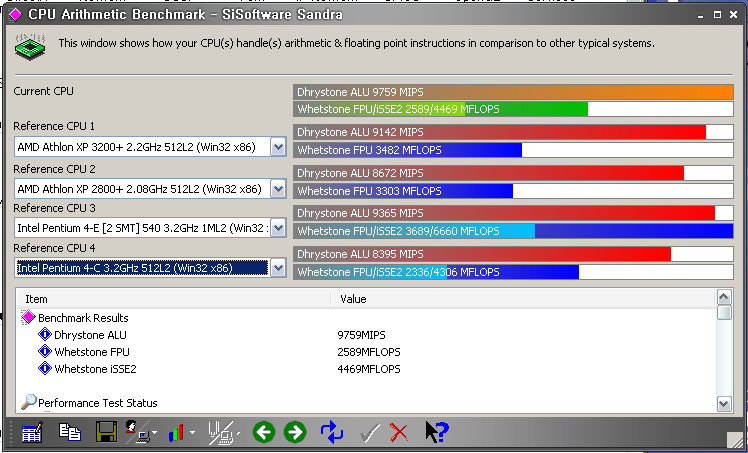Refresh the benchmark with blue arrows icon
The height and width of the screenshot is (453, 748).
(x=332, y=432)
